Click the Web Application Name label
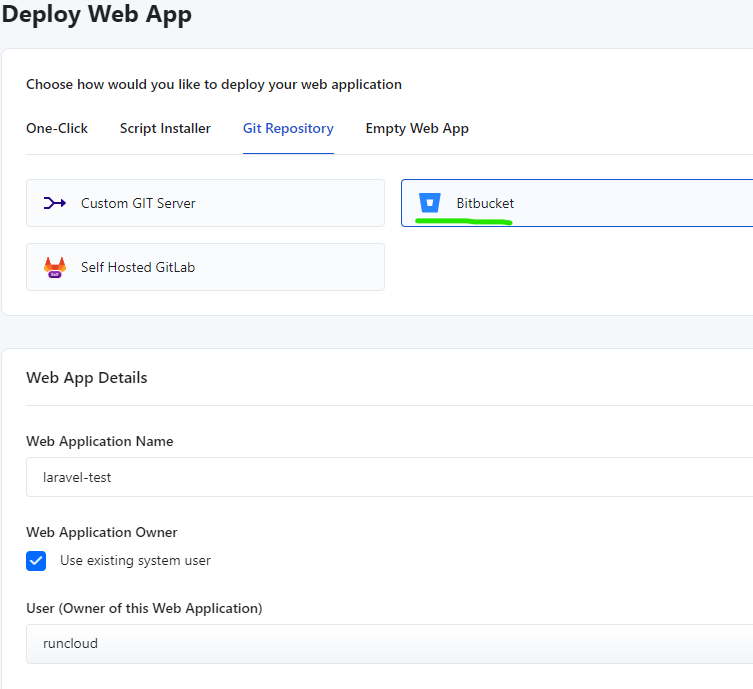753x689 pixels. point(99,441)
